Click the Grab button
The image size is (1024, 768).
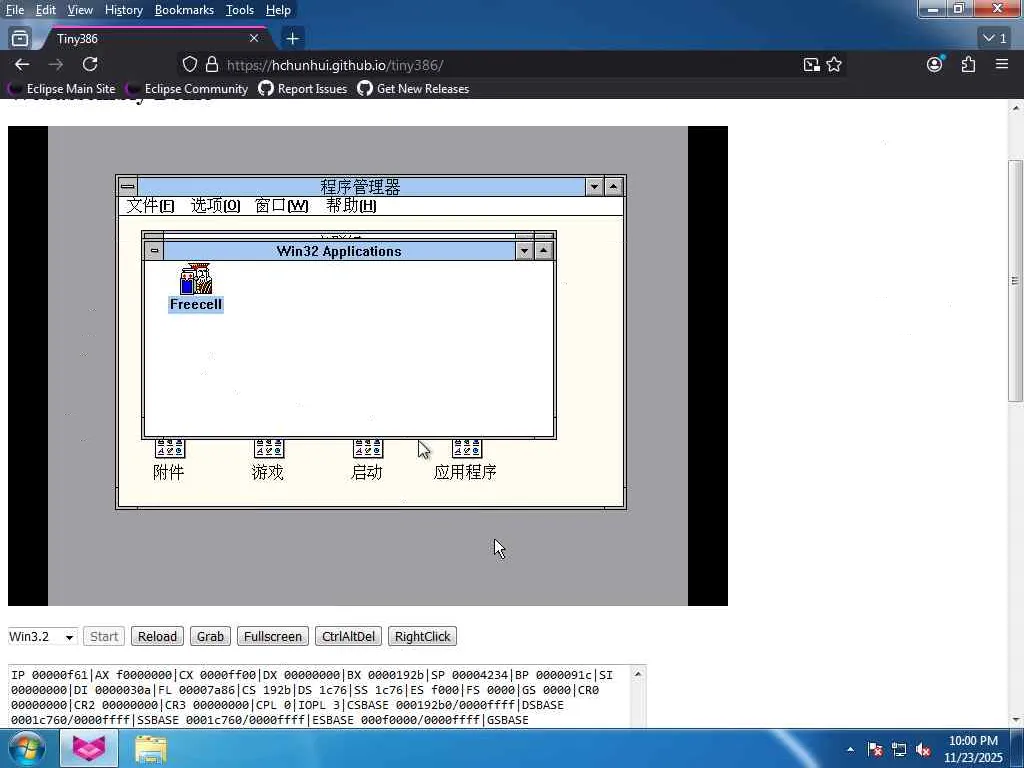point(210,637)
